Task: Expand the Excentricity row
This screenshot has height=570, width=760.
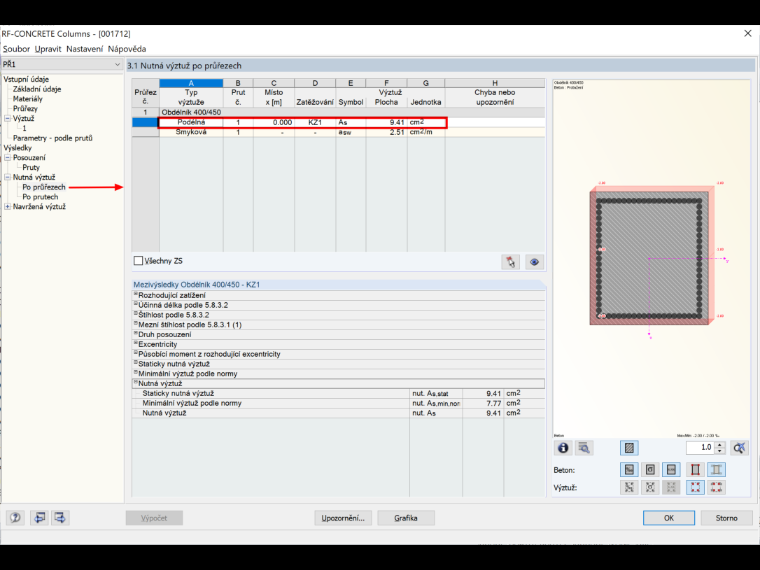Action: (x=136, y=343)
